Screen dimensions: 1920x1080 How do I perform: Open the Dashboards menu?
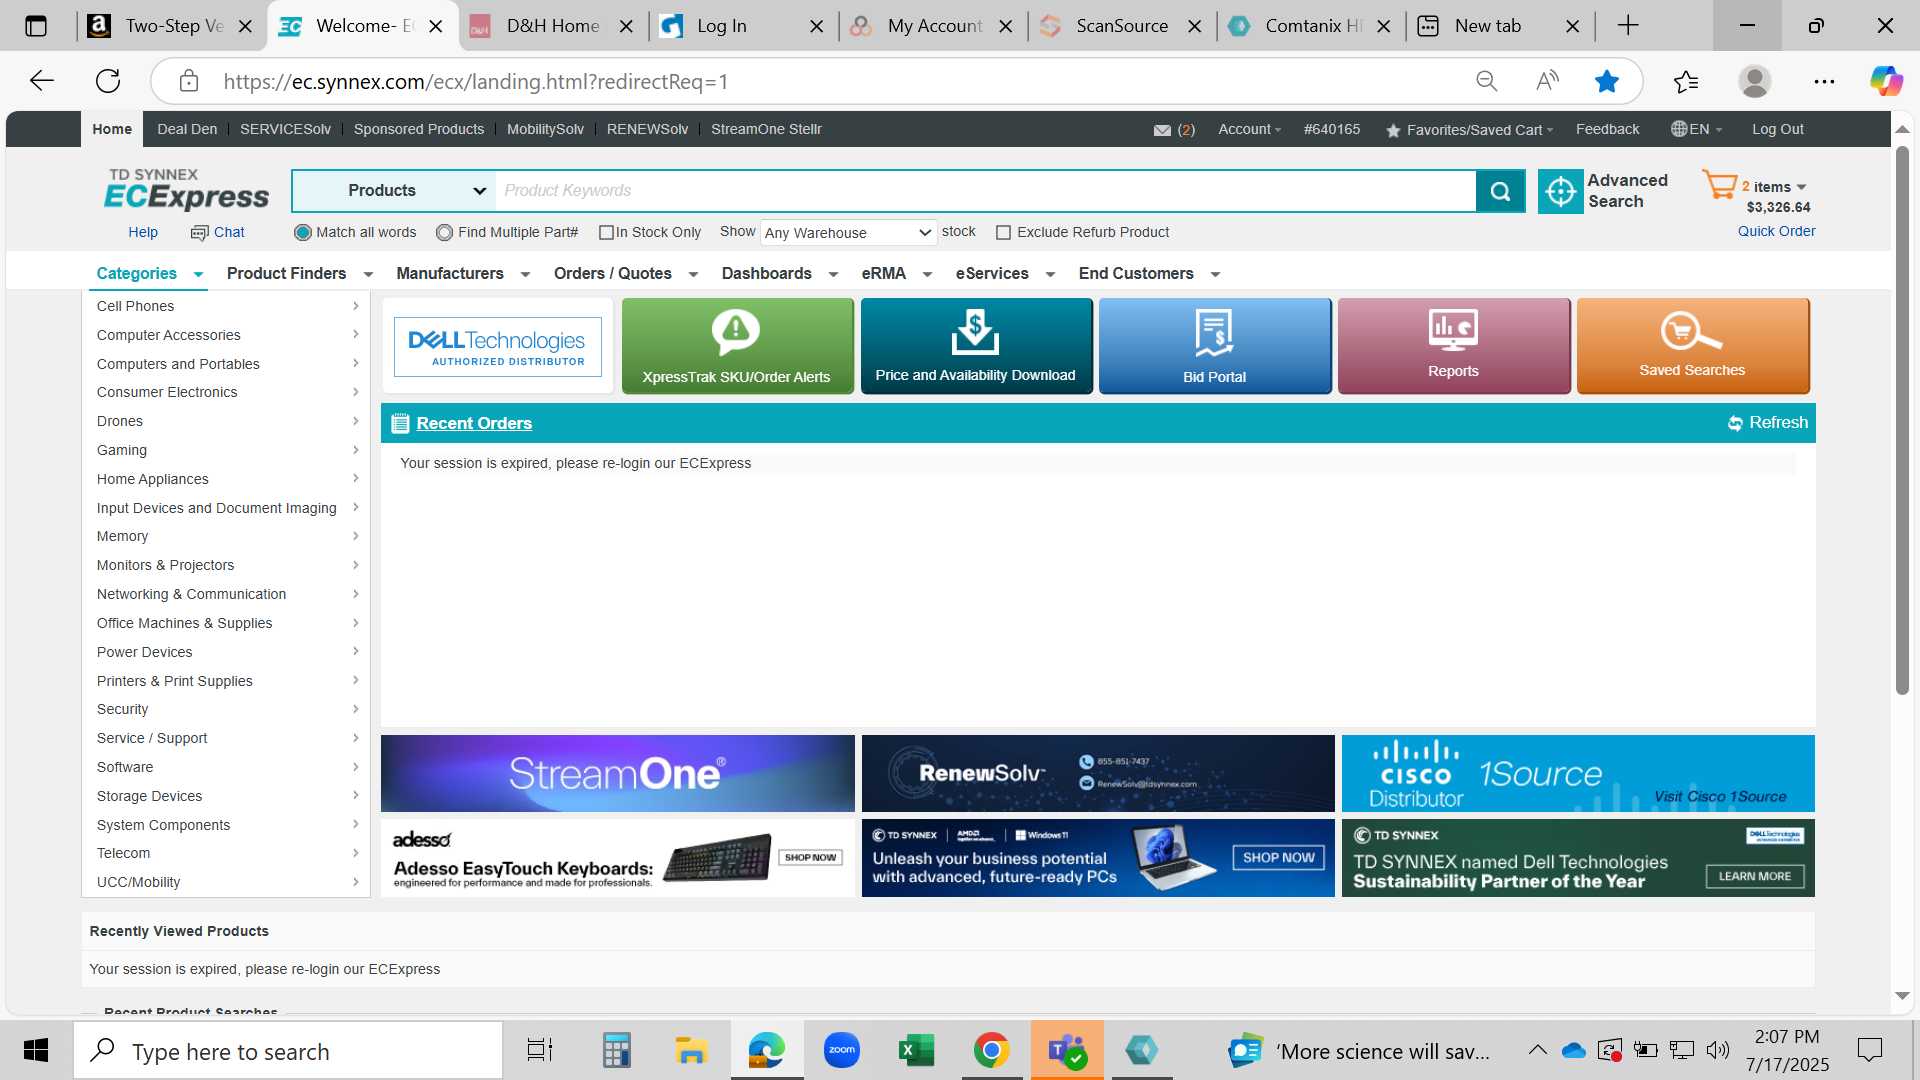point(779,274)
